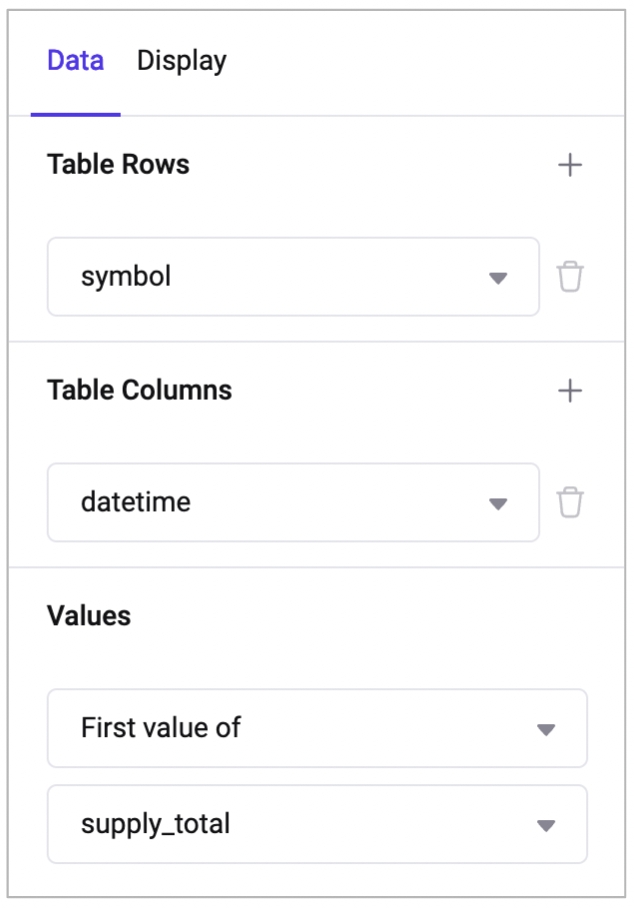Open the supply_total value field dropdown

point(316,824)
